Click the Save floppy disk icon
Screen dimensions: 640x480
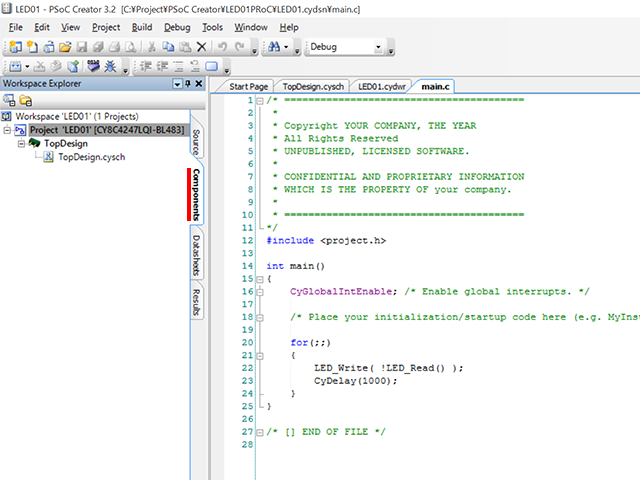[x=82, y=47]
